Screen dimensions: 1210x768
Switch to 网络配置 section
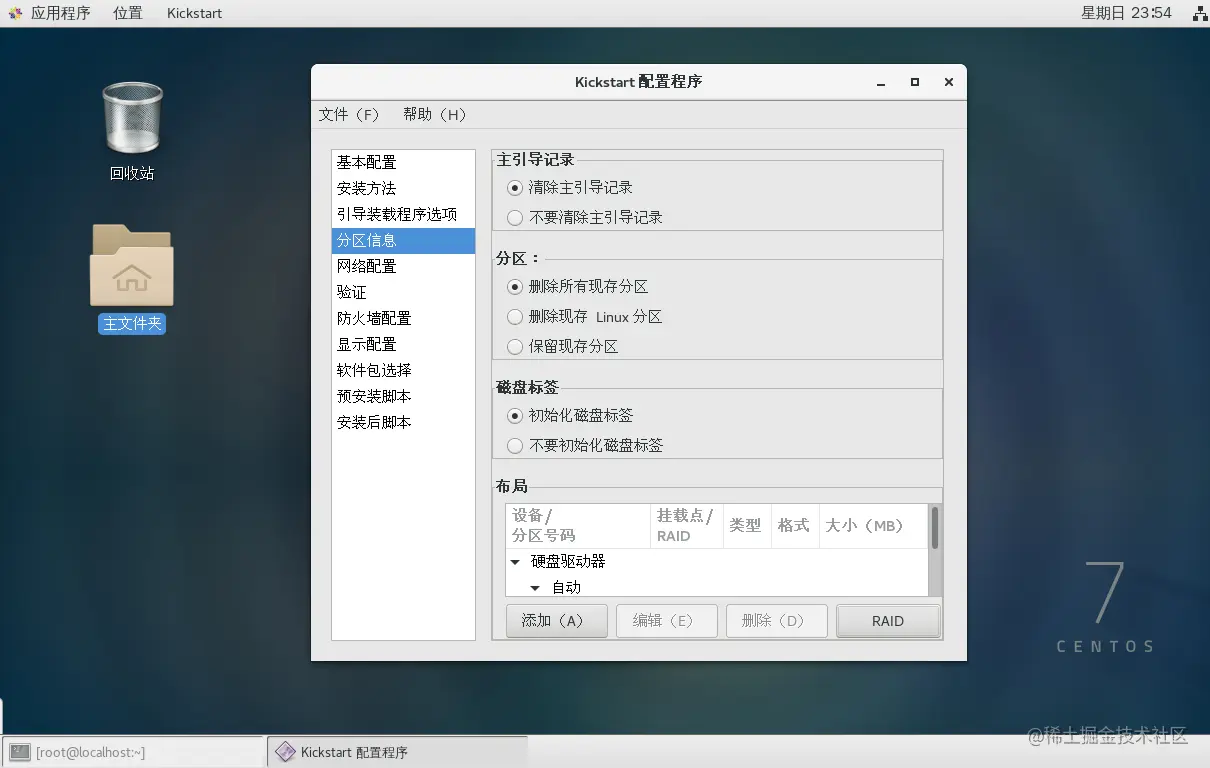(x=403, y=266)
